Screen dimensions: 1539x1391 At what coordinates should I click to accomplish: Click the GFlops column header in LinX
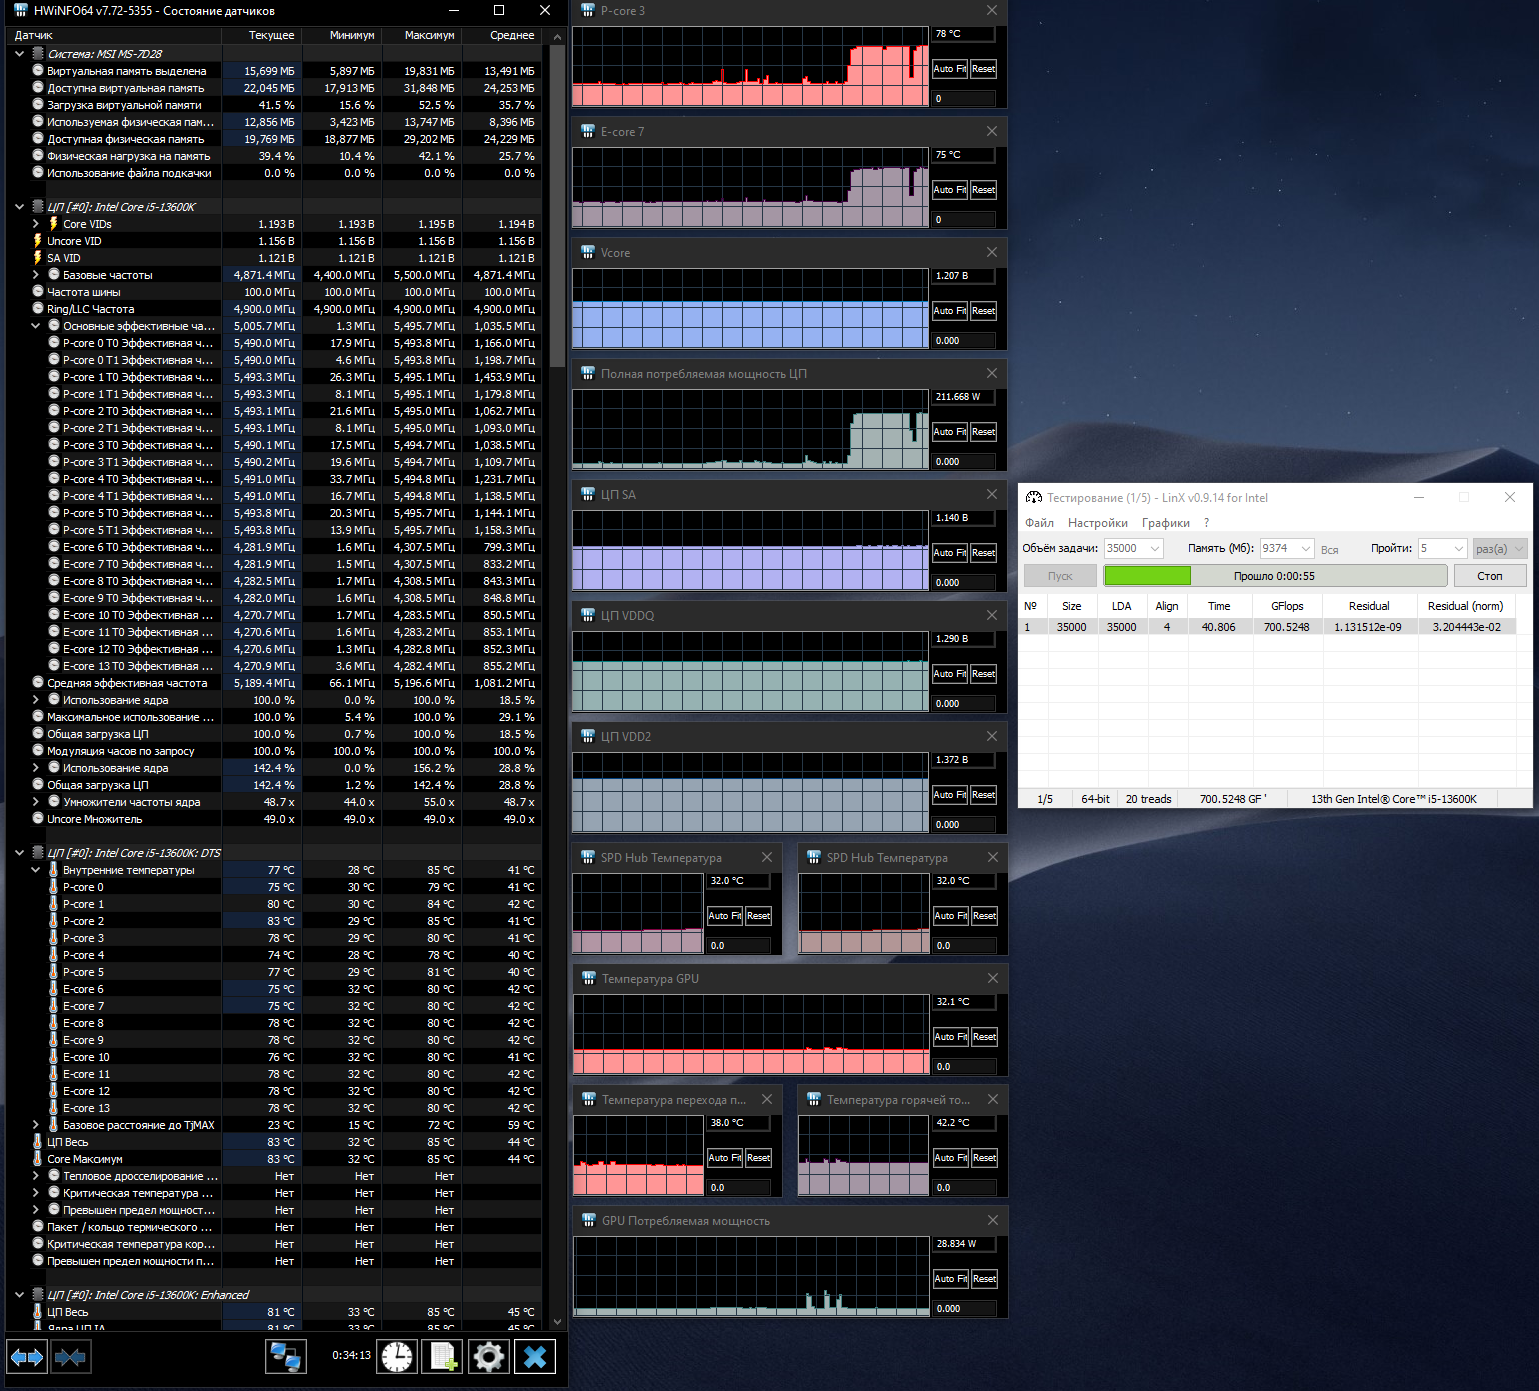coord(1287,606)
